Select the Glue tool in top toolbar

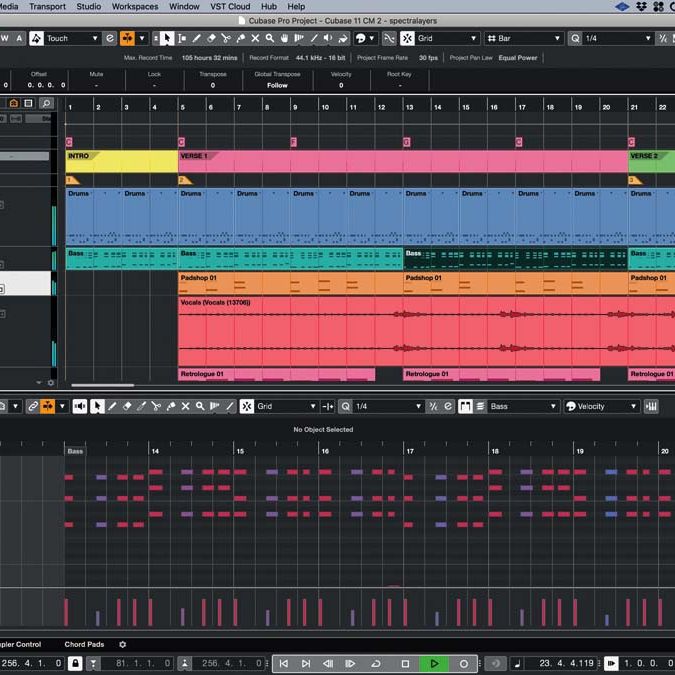[241, 38]
